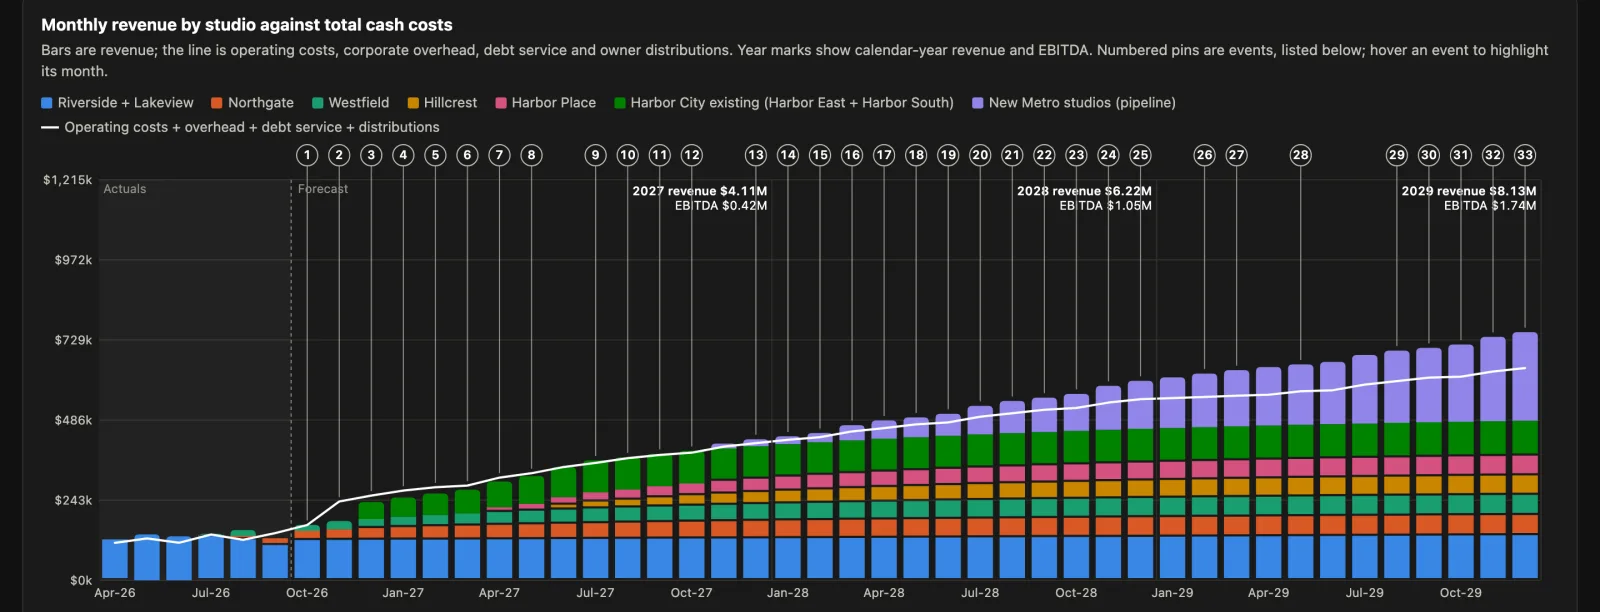1600x612 pixels.
Task: Click event pin number 31
Action: 1461,155
